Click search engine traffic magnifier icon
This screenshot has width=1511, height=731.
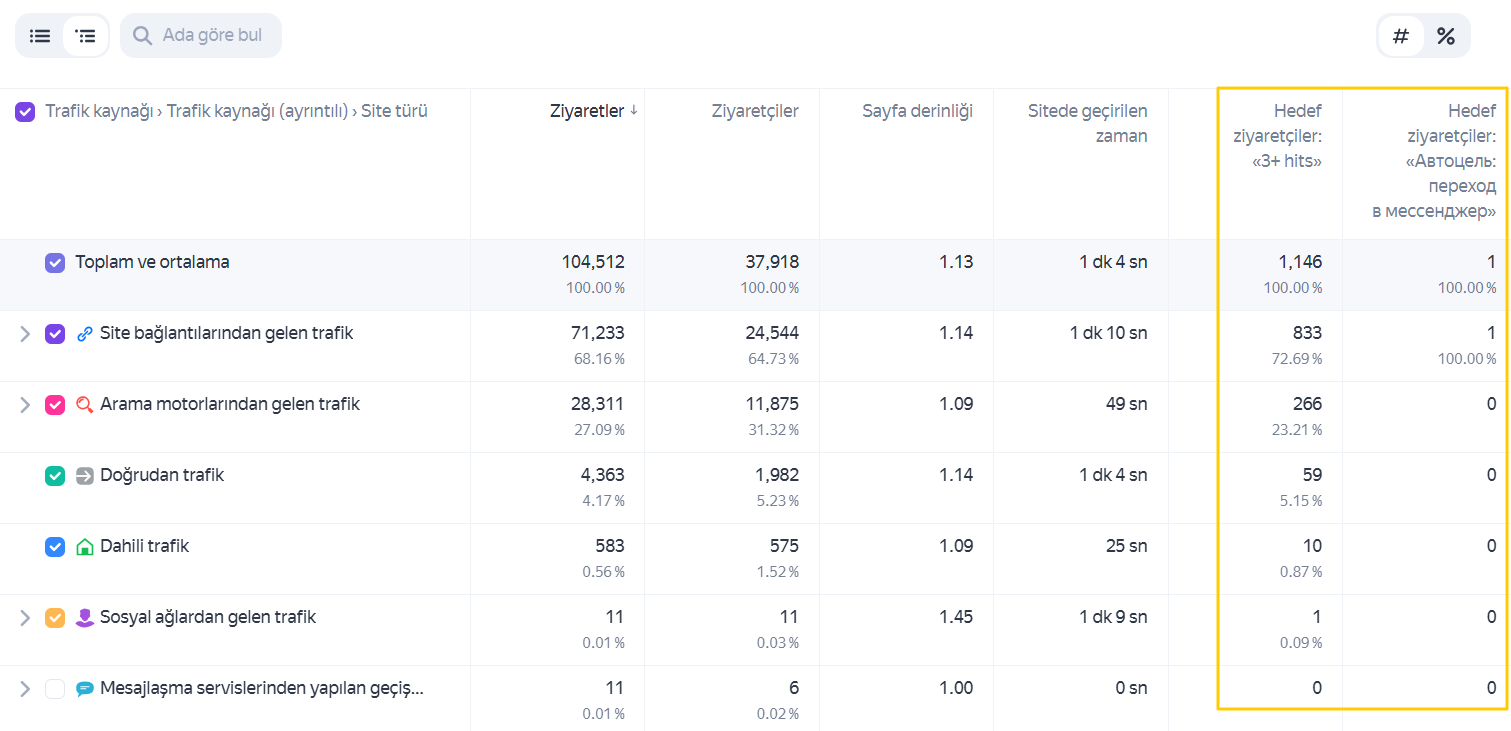click(x=85, y=405)
